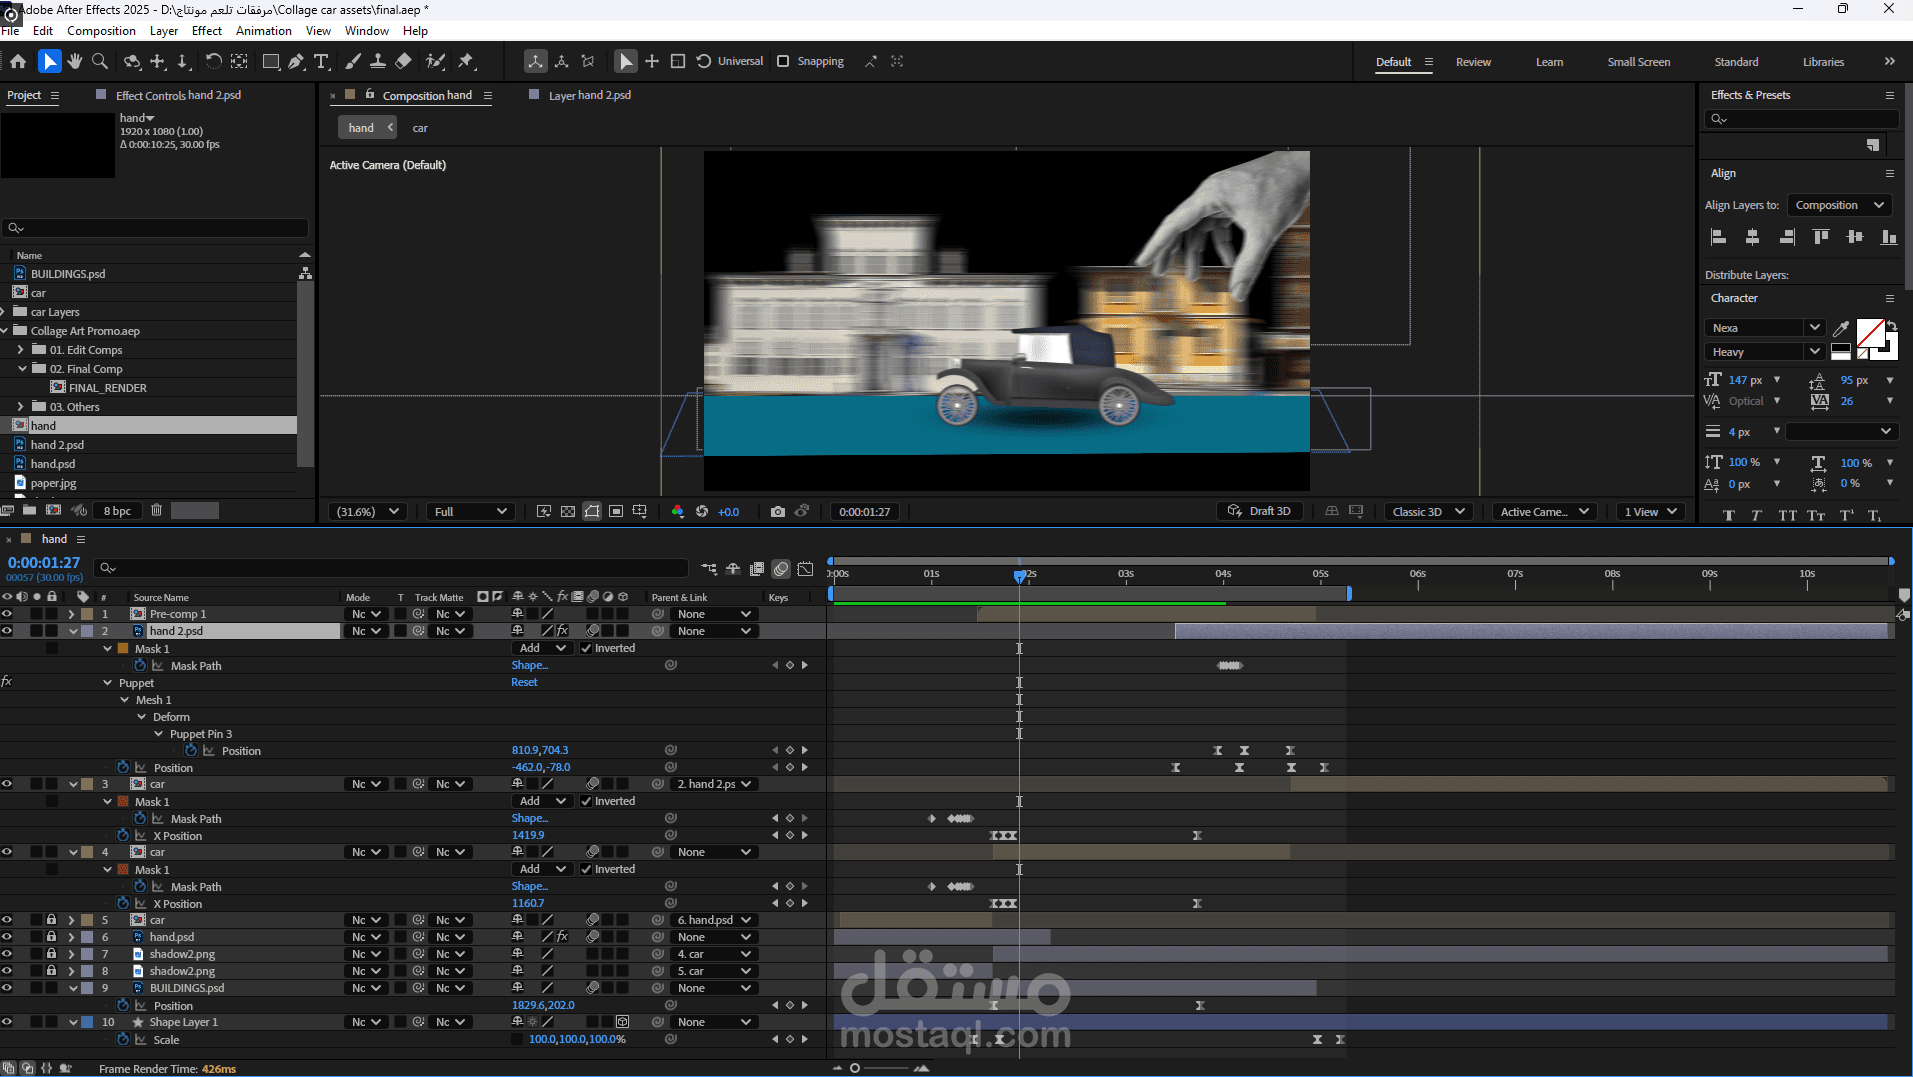The height and width of the screenshot is (1077, 1913).
Task: Click the Align Bottom icon
Action: pyautogui.click(x=1888, y=237)
